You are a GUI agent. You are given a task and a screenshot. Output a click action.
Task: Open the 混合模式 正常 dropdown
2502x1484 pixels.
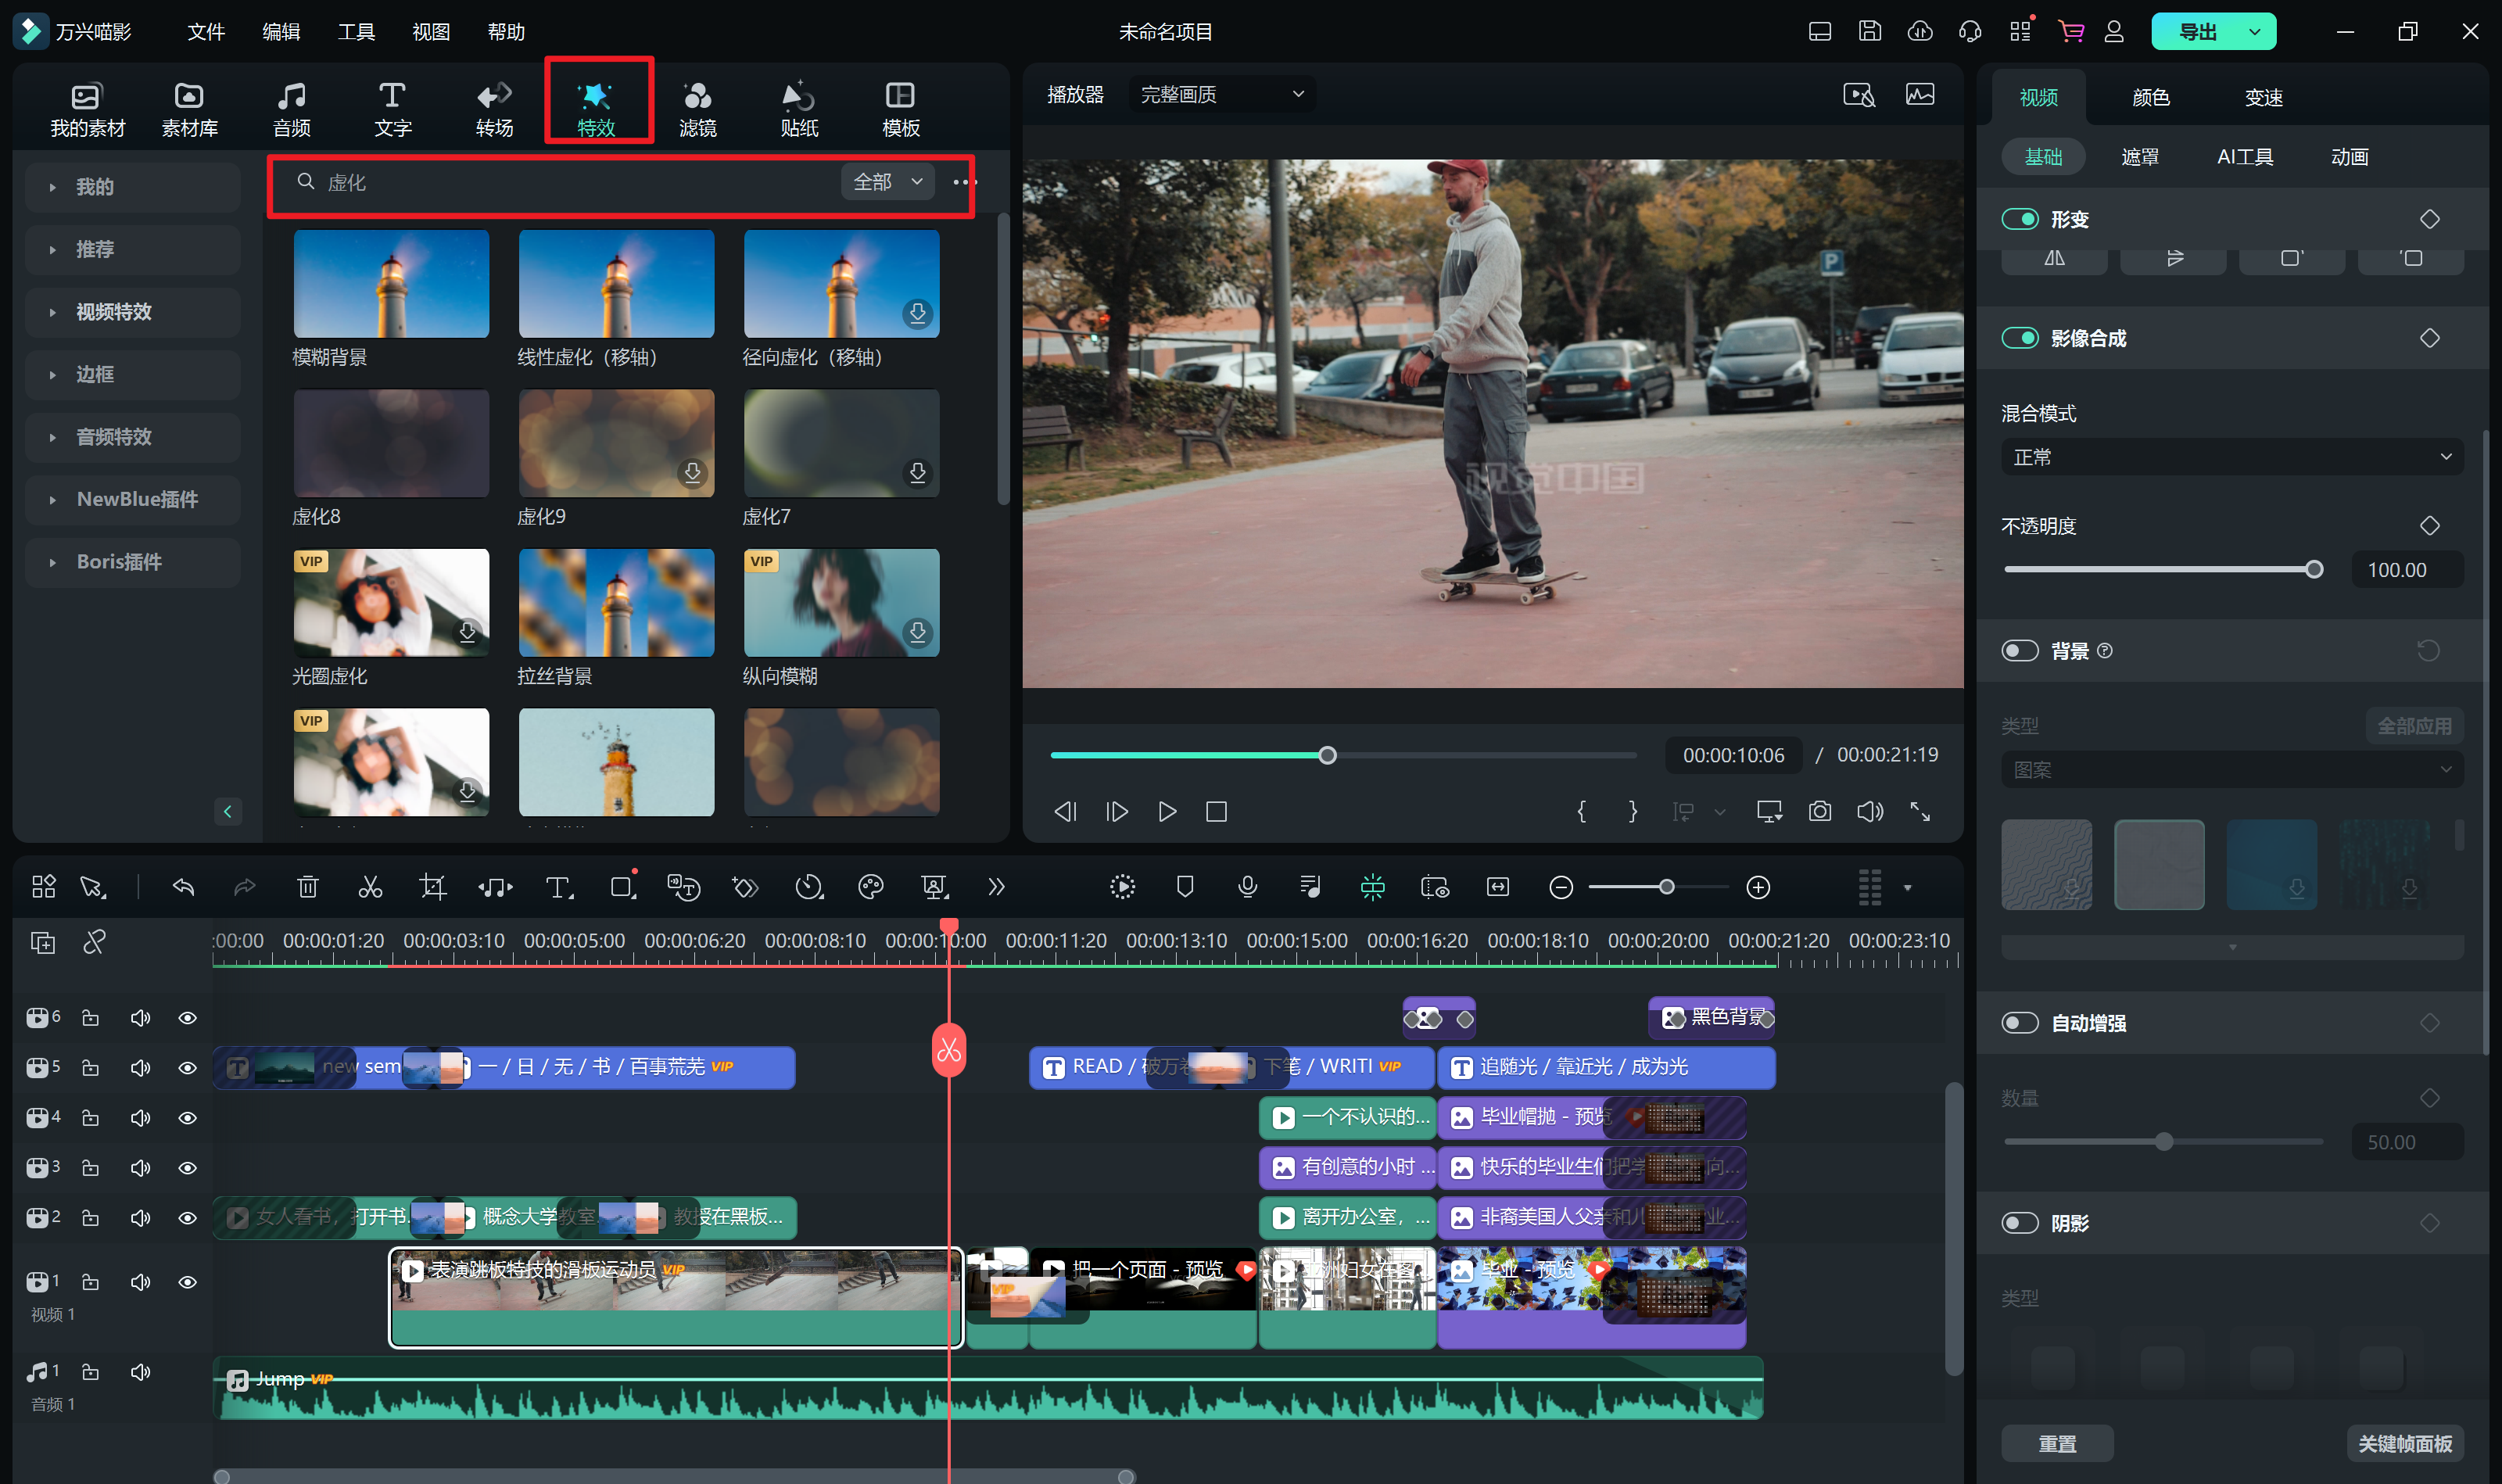[x=2231, y=458]
